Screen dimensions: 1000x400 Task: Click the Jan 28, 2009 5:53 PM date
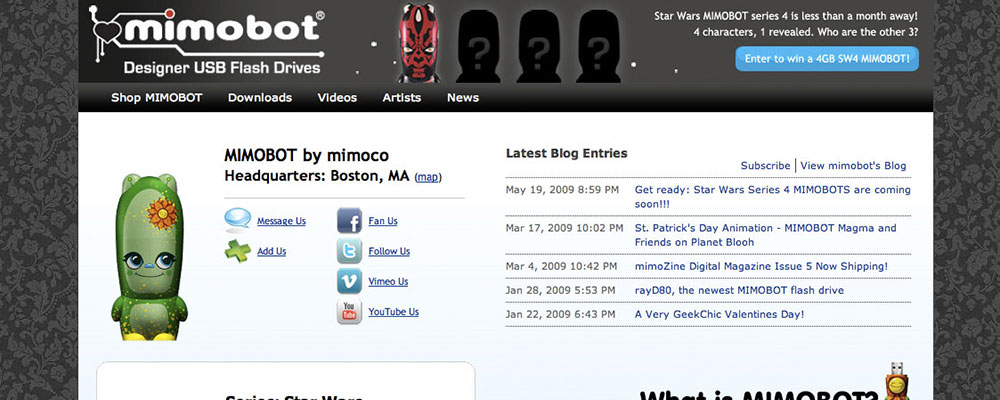[x=561, y=290]
